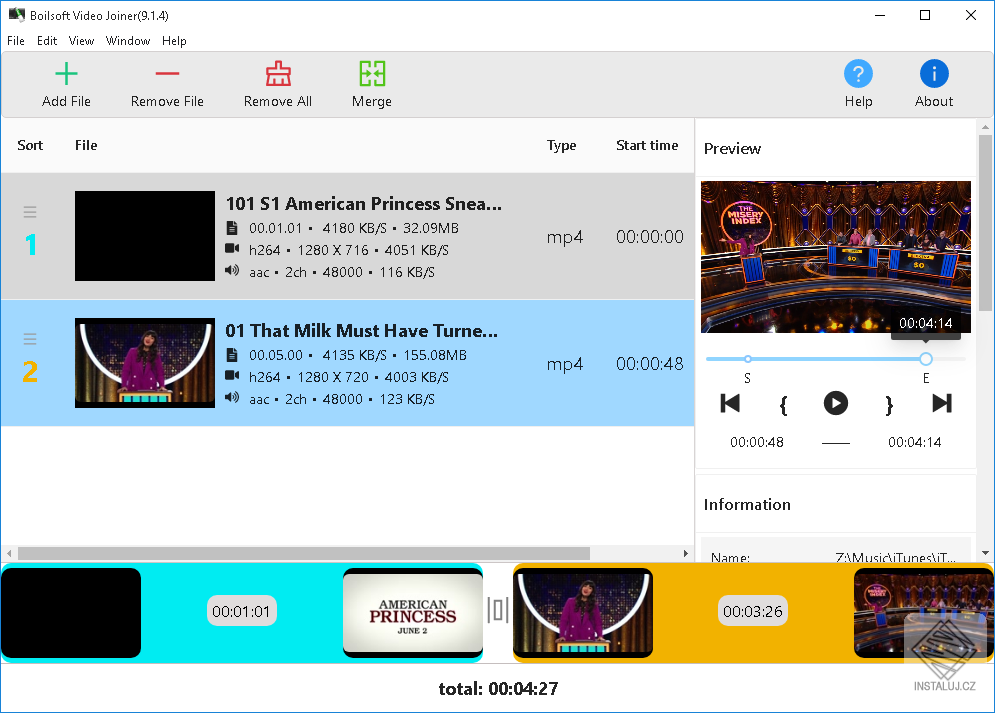The height and width of the screenshot is (713, 995).
Task: Set start mark with left brace button
Action: pos(783,405)
